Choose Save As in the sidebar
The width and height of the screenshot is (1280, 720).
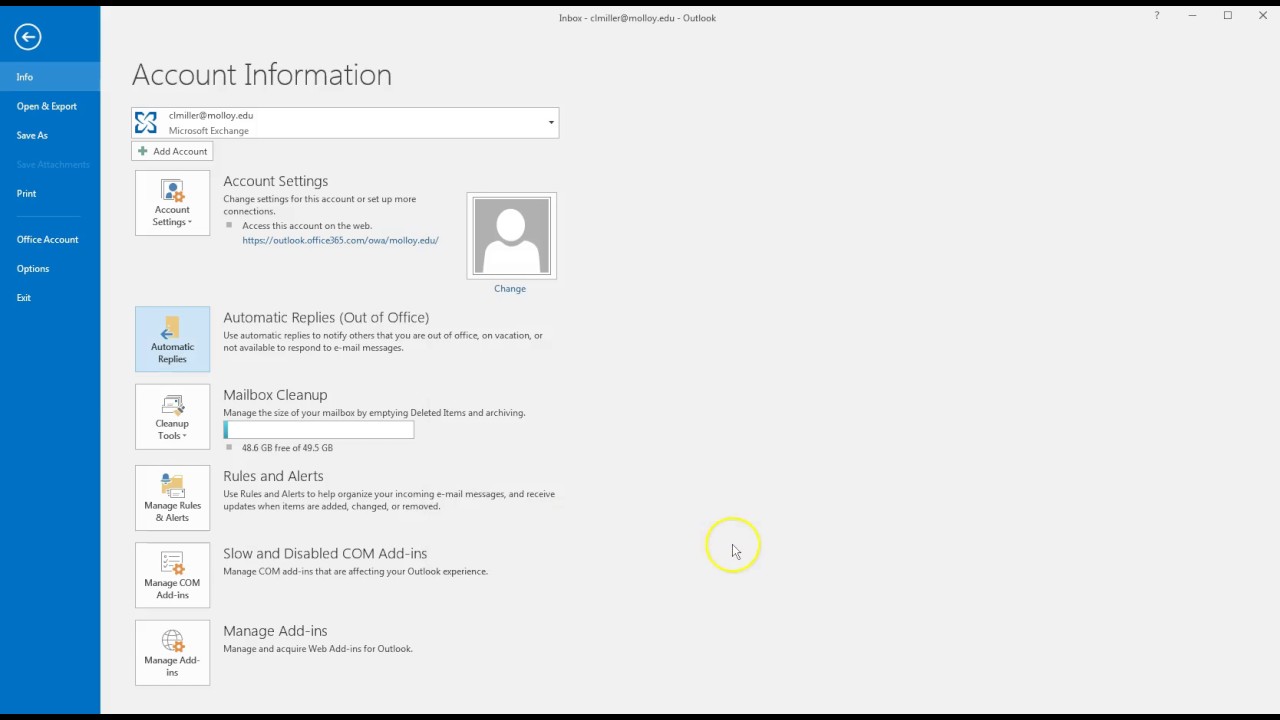pos(50,135)
